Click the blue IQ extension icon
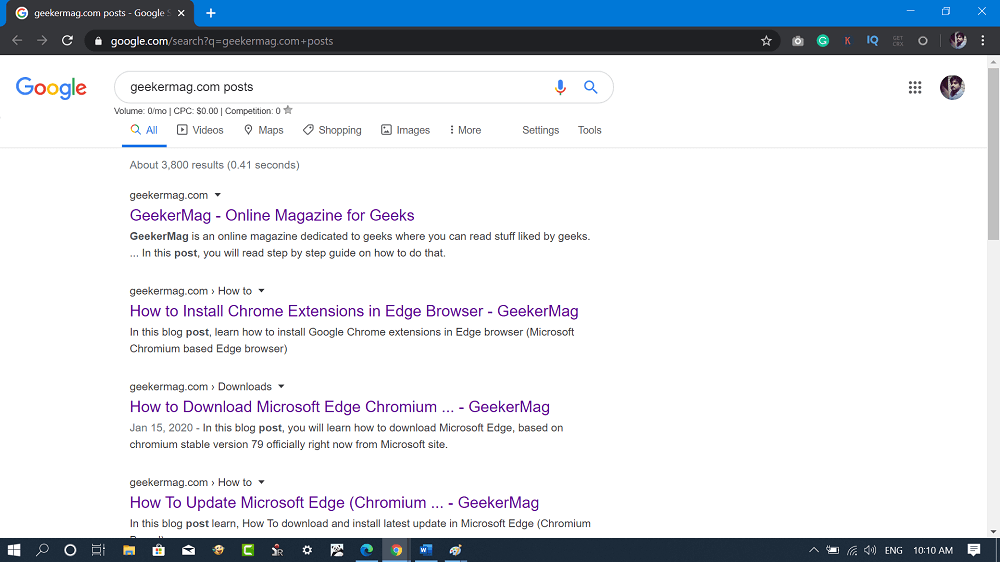 872,41
